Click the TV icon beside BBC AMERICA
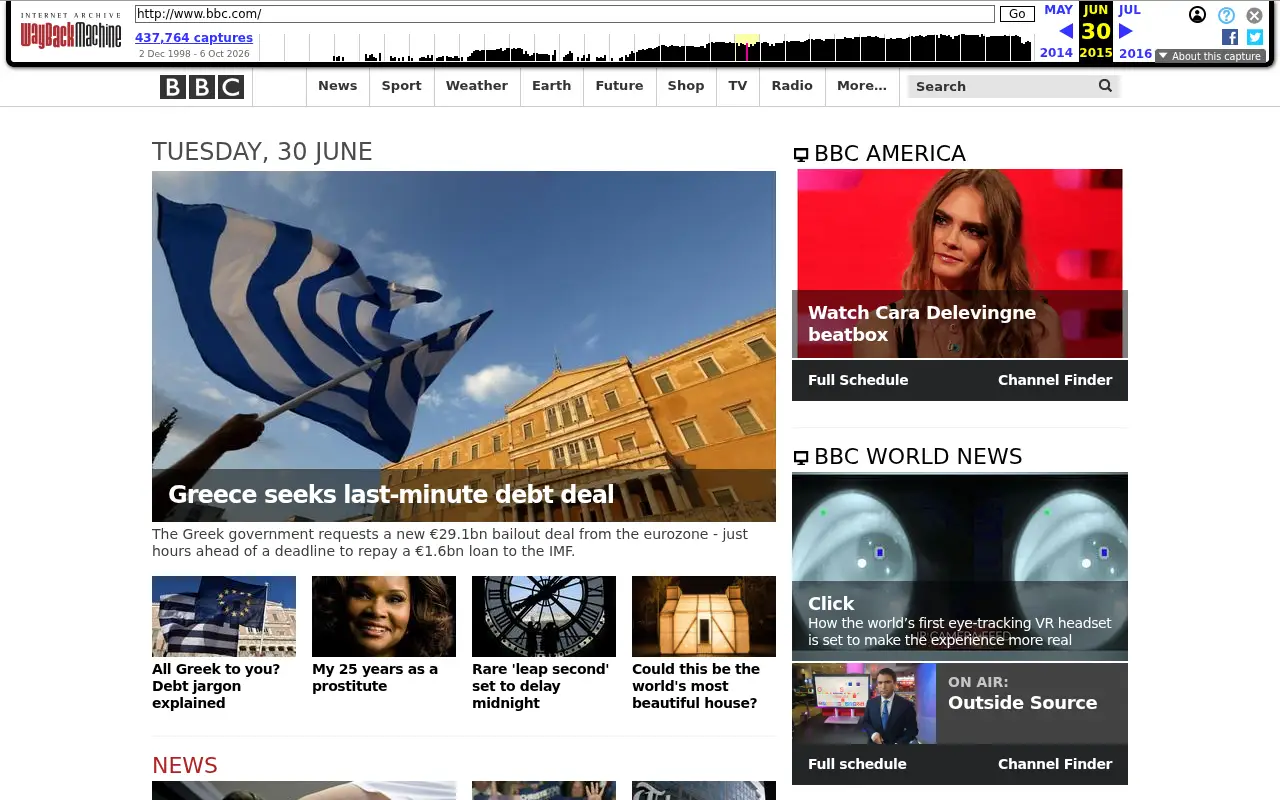The height and width of the screenshot is (800, 1280). (801, 155)
